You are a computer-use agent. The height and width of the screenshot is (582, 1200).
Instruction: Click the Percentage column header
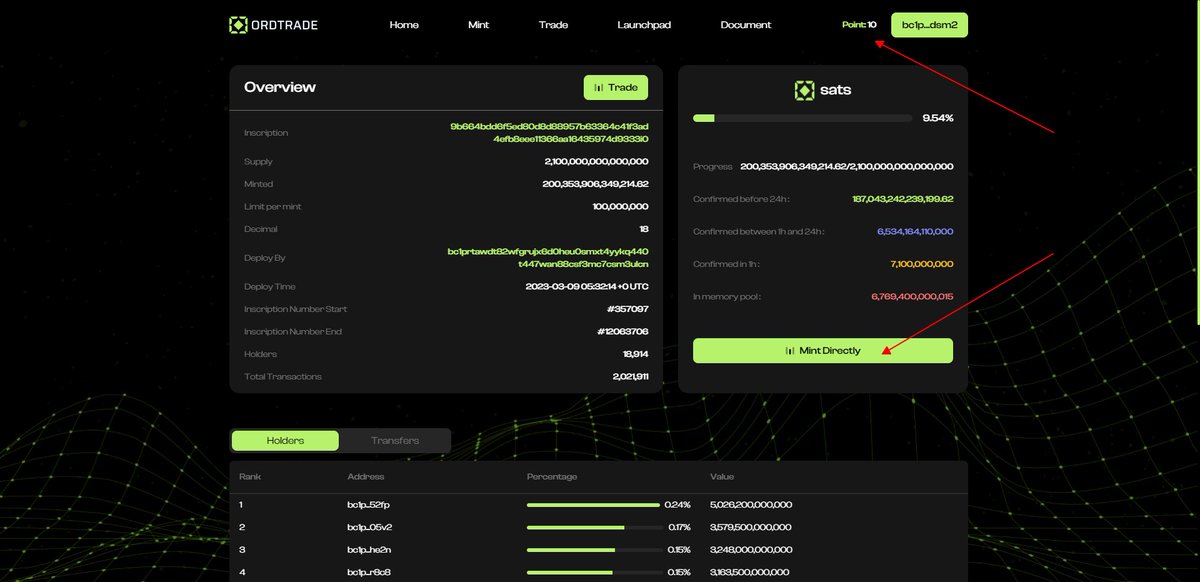pyautogui.click(x=552, y=477)
